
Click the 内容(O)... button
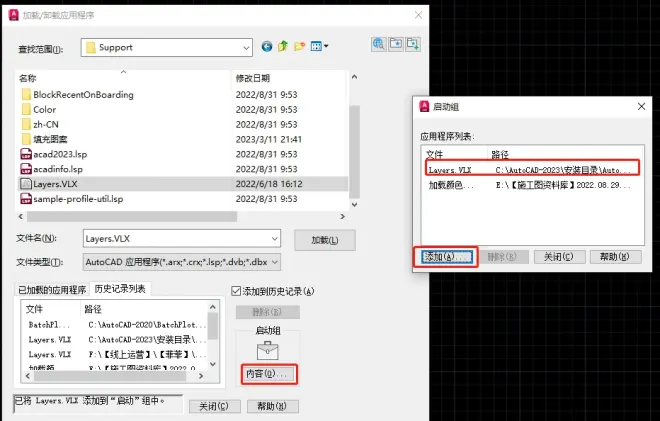coord(269,374)
